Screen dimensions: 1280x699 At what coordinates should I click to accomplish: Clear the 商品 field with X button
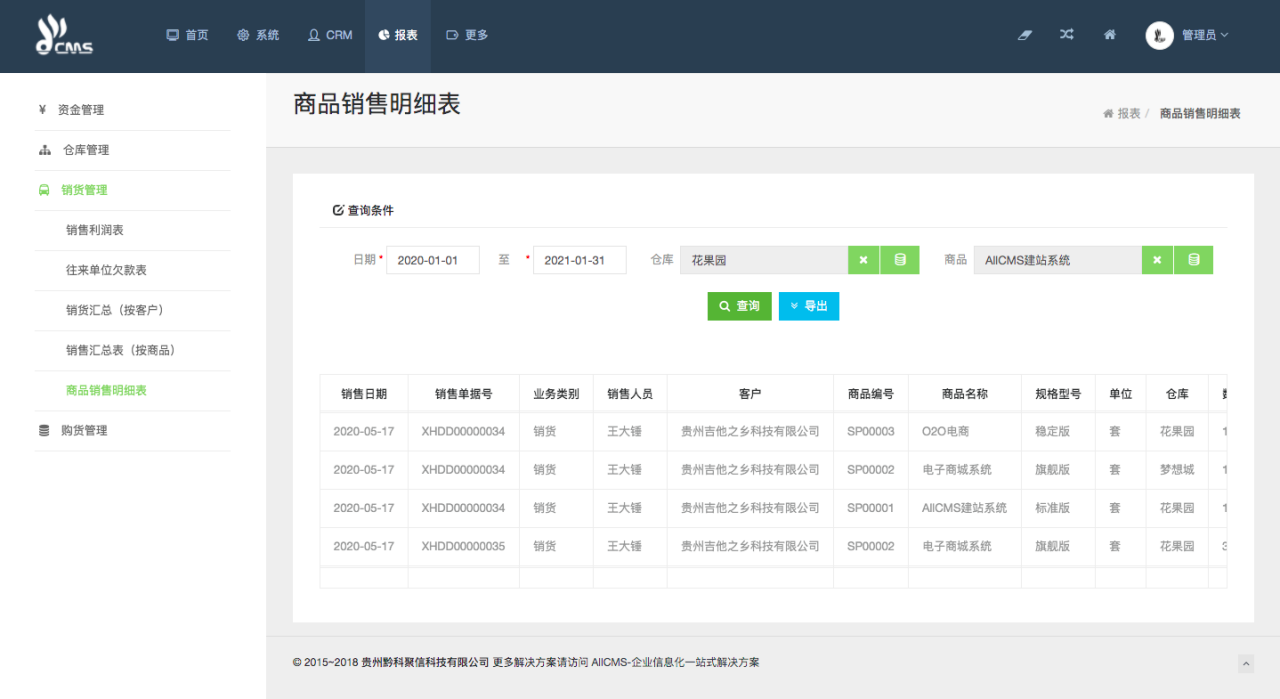click(x=1157, y=260)
